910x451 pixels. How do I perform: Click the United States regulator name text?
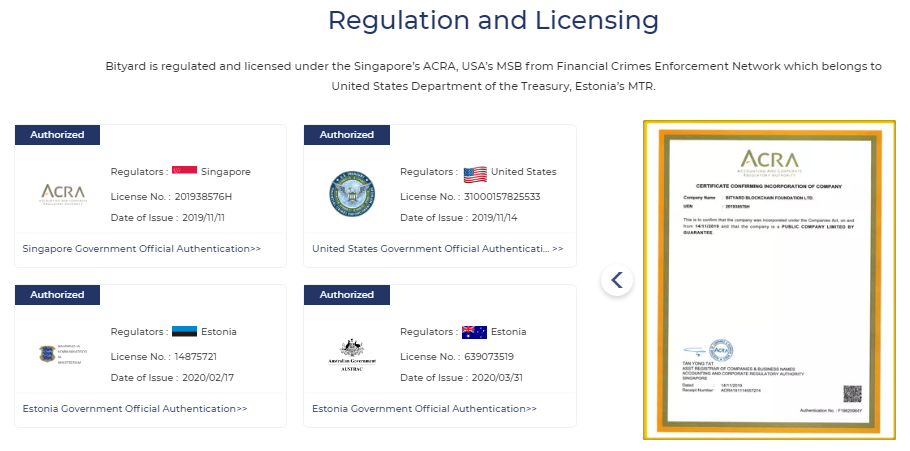[x=523, y=172]
